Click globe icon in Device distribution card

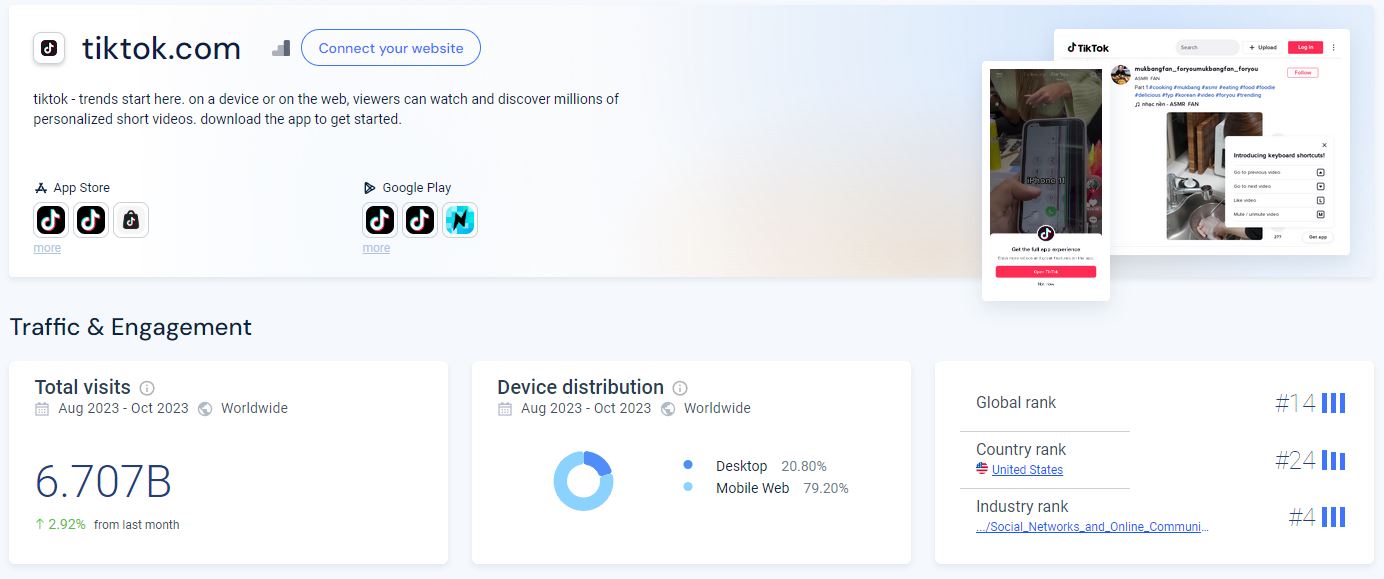coord(668,409)
